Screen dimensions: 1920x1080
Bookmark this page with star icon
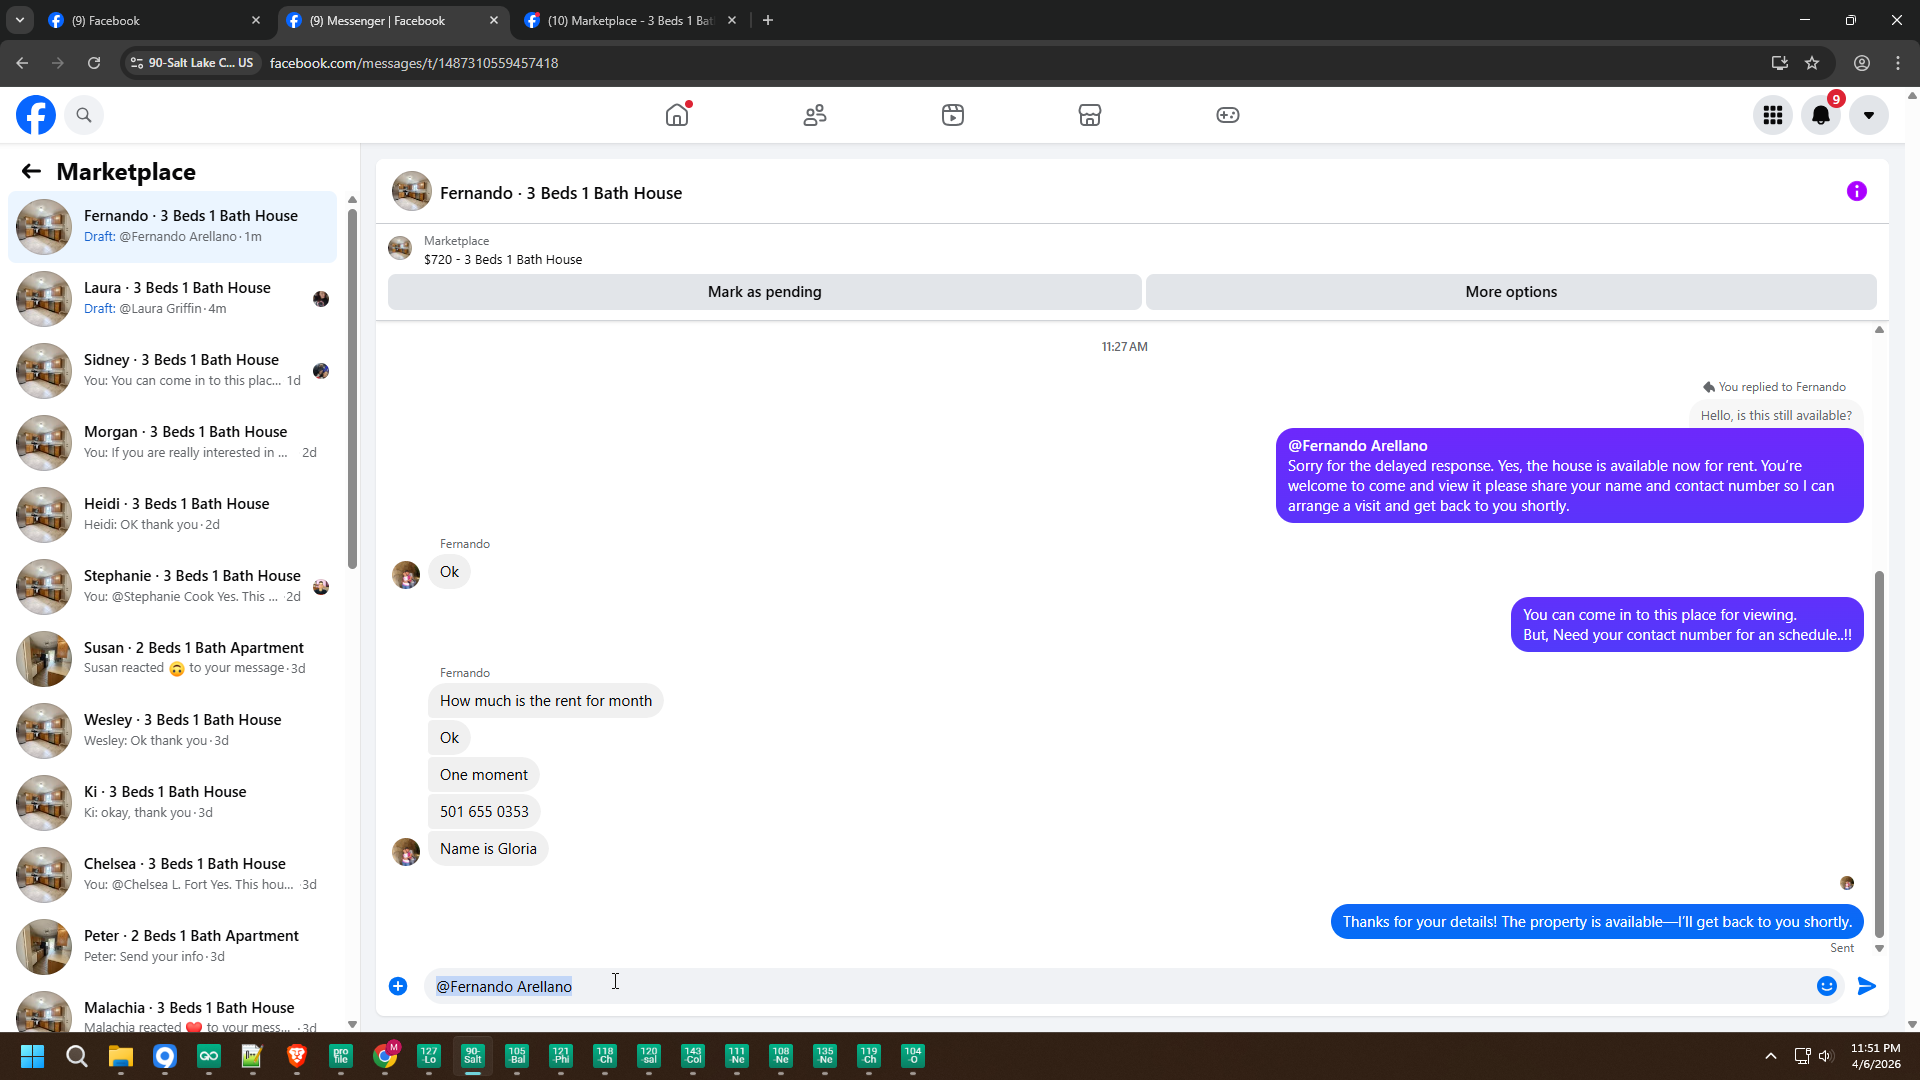click(x=1812, y=63)
